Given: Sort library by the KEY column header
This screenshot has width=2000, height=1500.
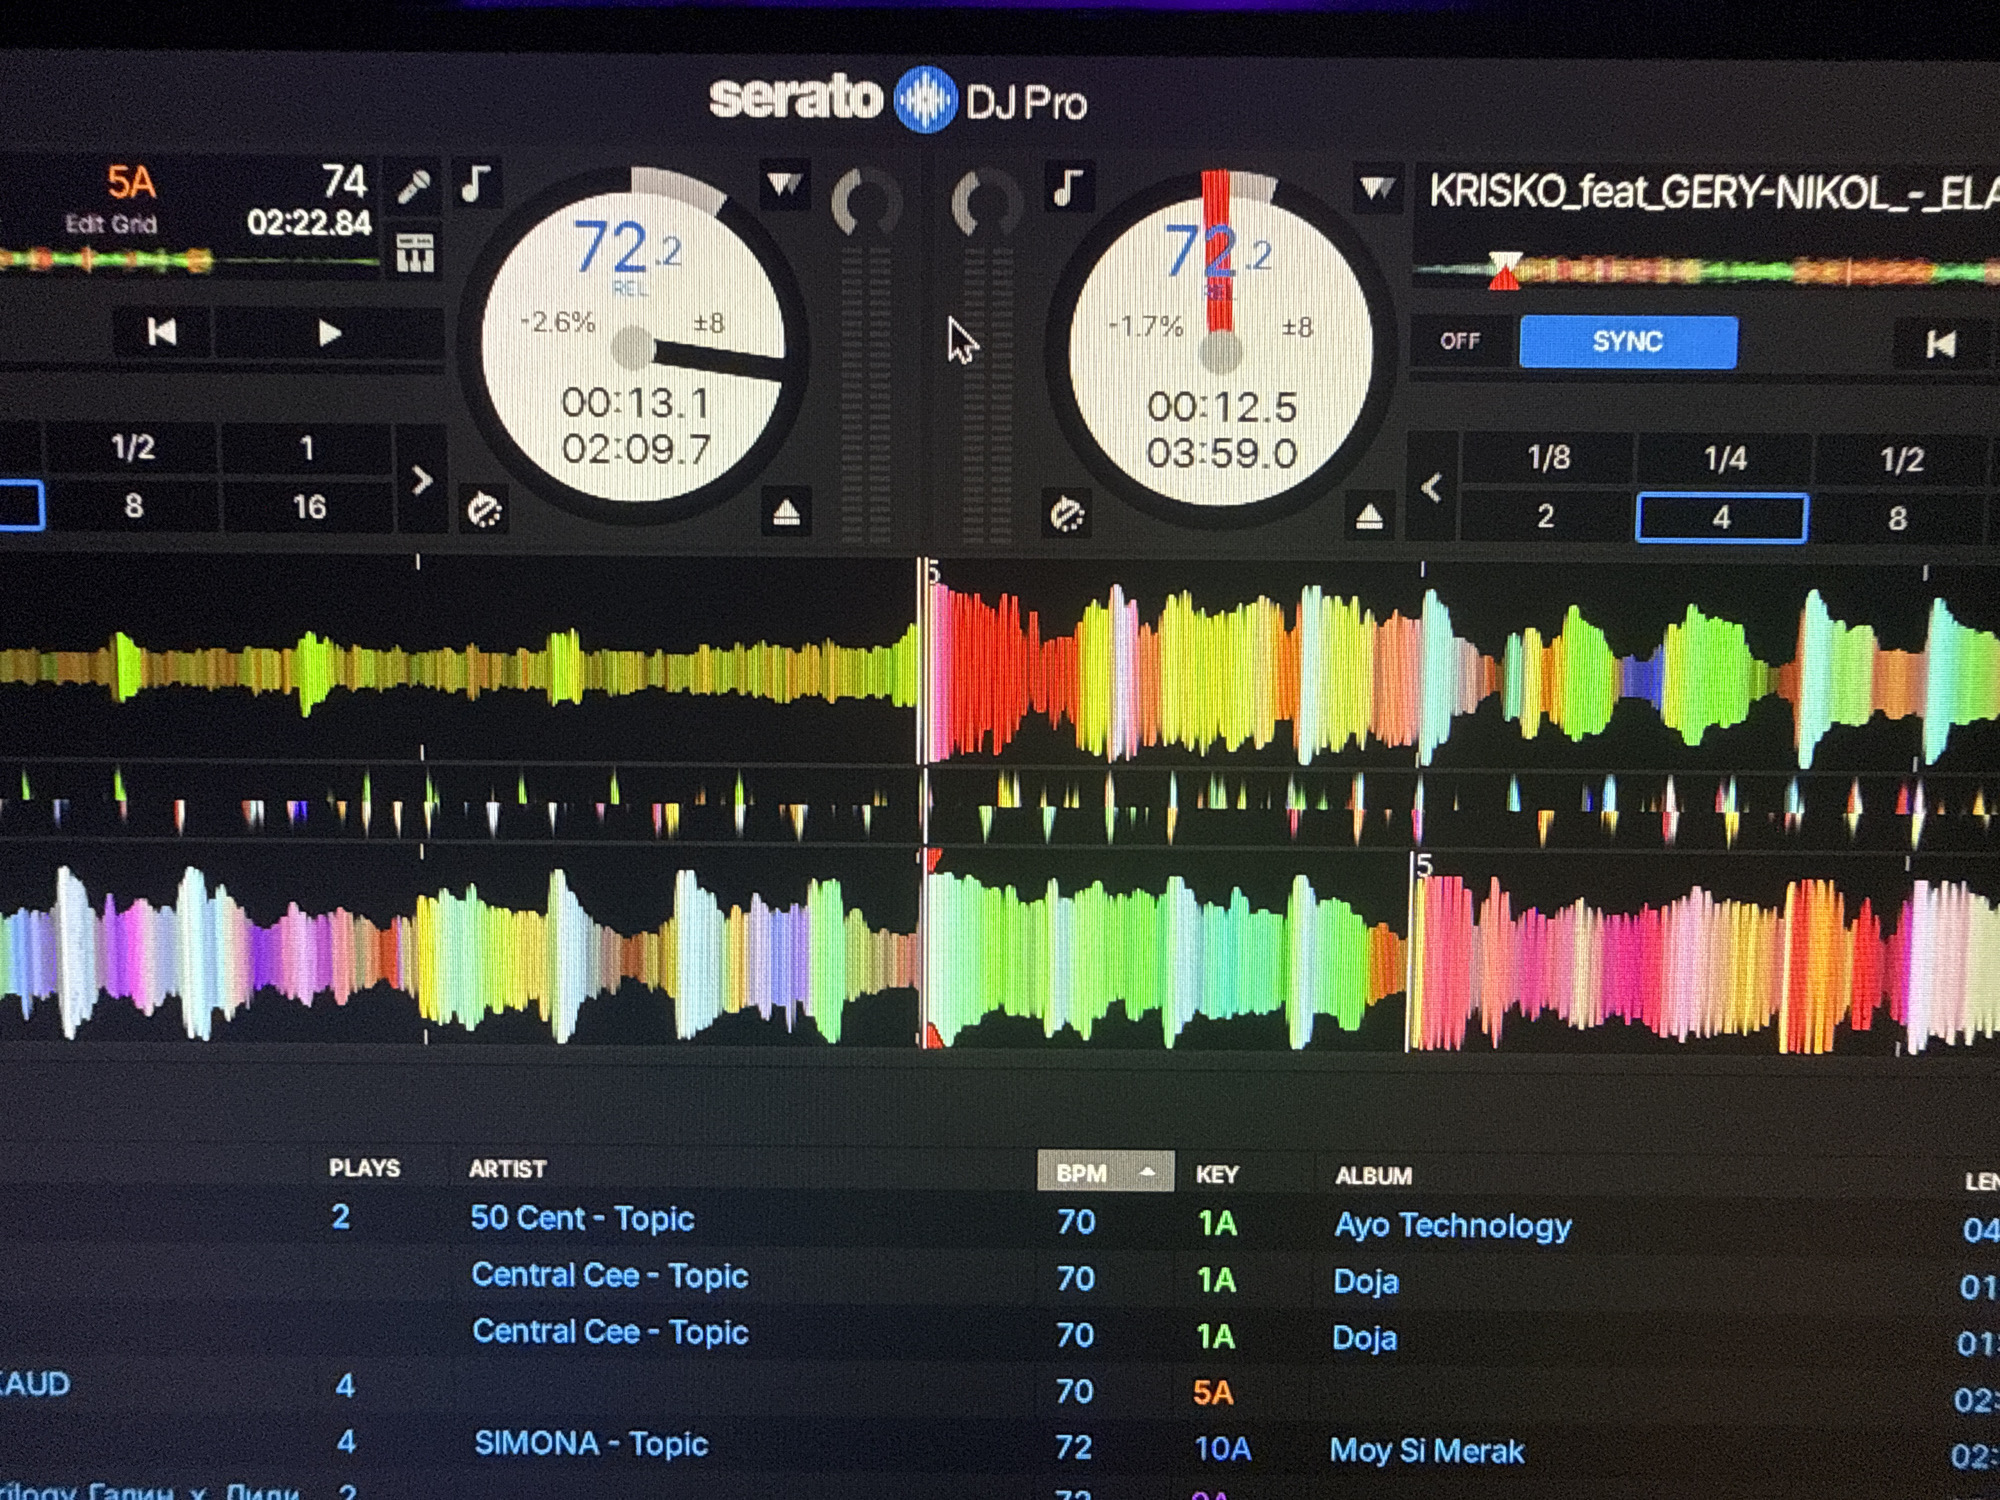Looking at the screenshot, I should [x=1217, y=1175].
